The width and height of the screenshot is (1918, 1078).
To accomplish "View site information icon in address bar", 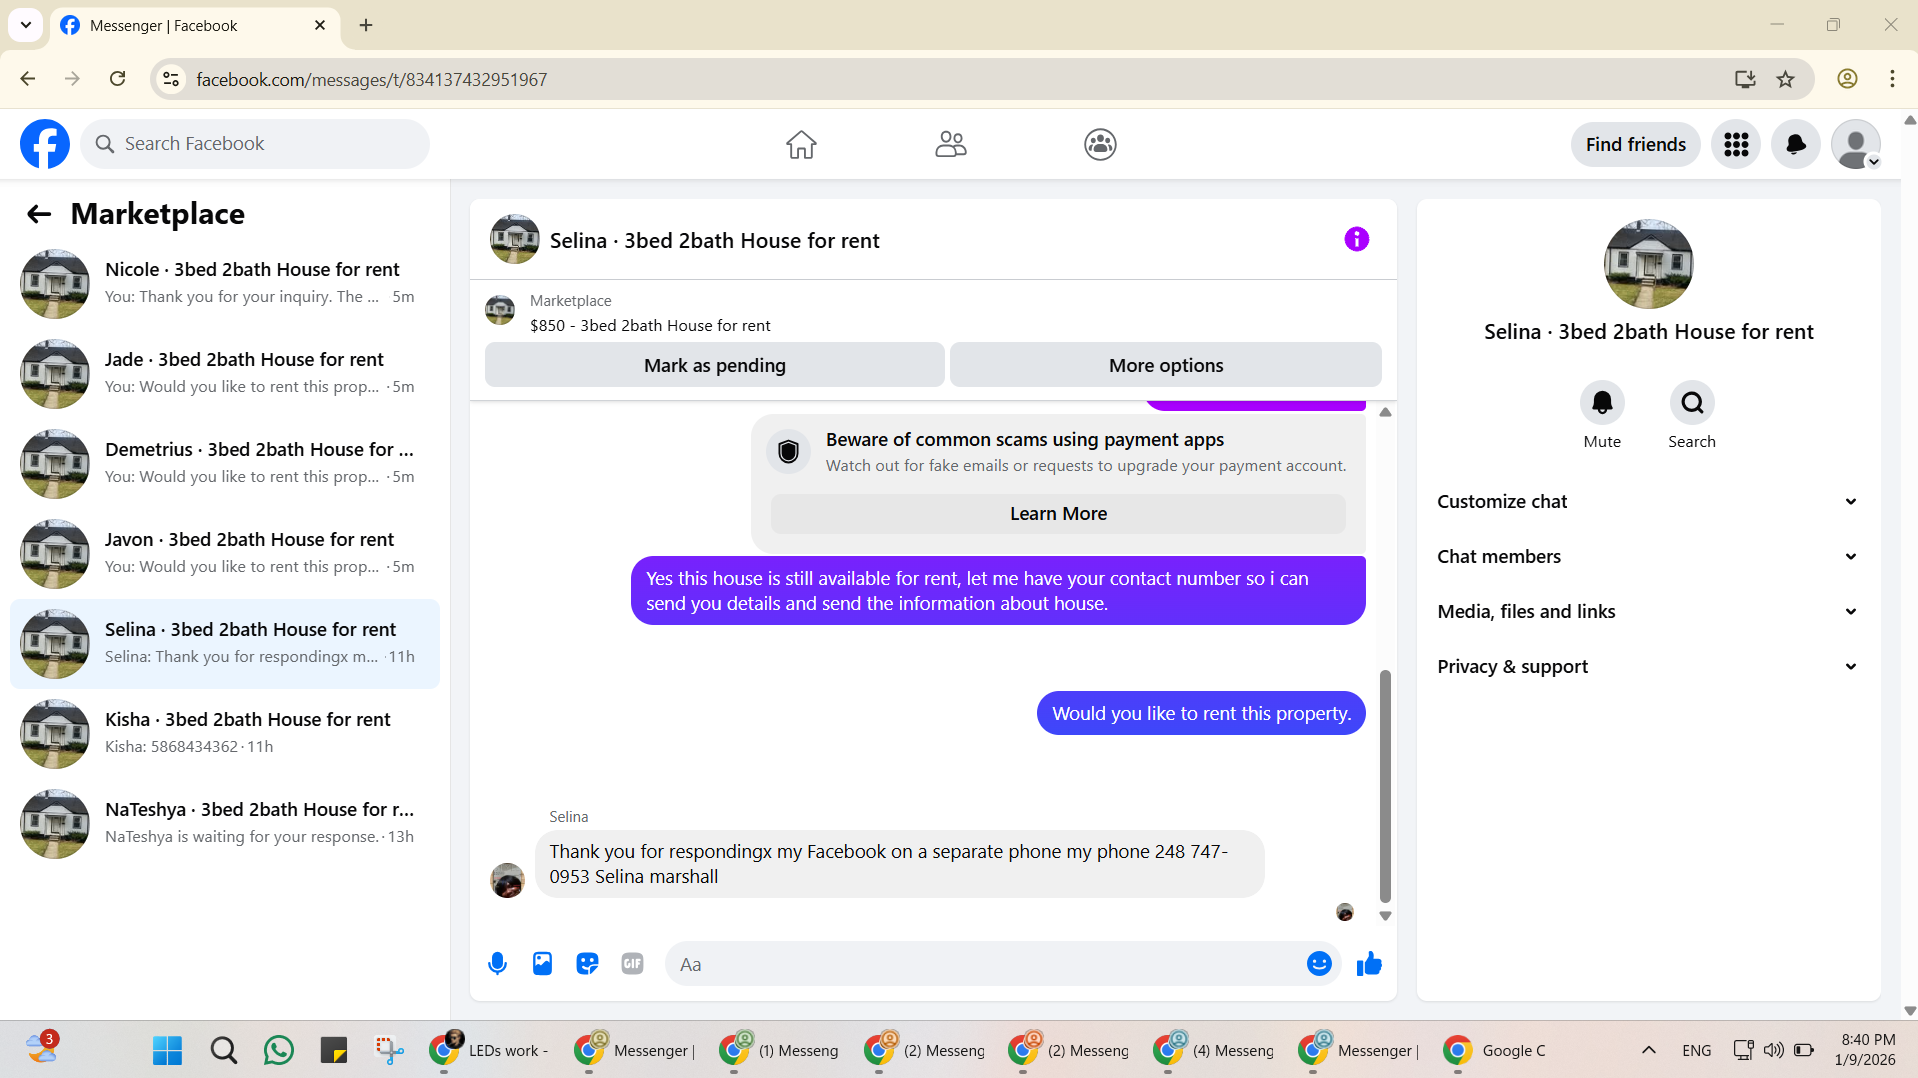I will (171, 79).
